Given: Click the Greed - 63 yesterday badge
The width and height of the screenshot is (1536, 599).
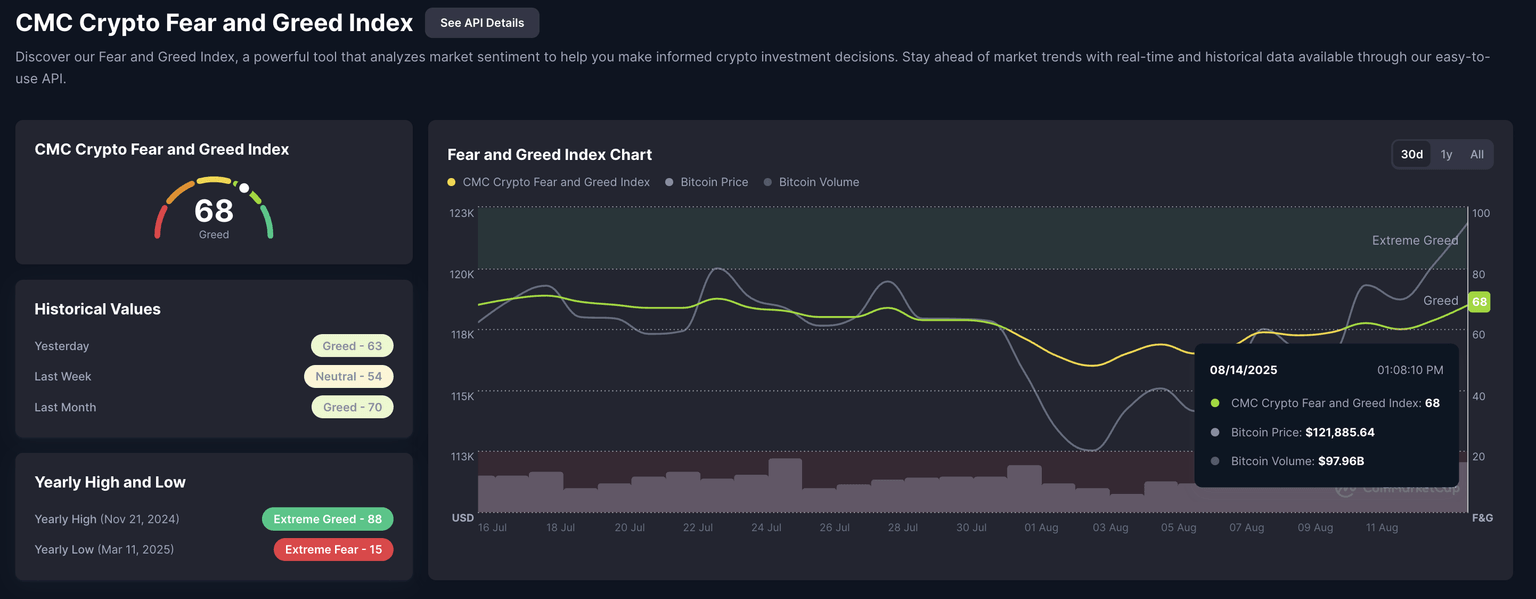Looking at the screenshot, I should coord(352,346).
